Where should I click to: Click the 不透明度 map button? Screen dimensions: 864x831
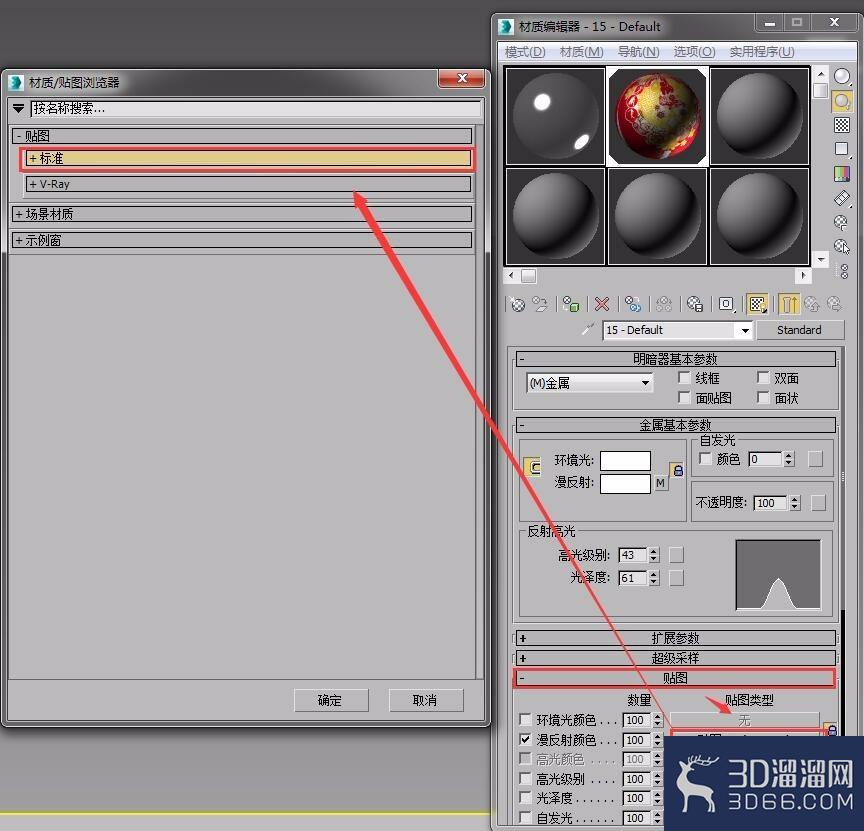click(x=818, y=503)
